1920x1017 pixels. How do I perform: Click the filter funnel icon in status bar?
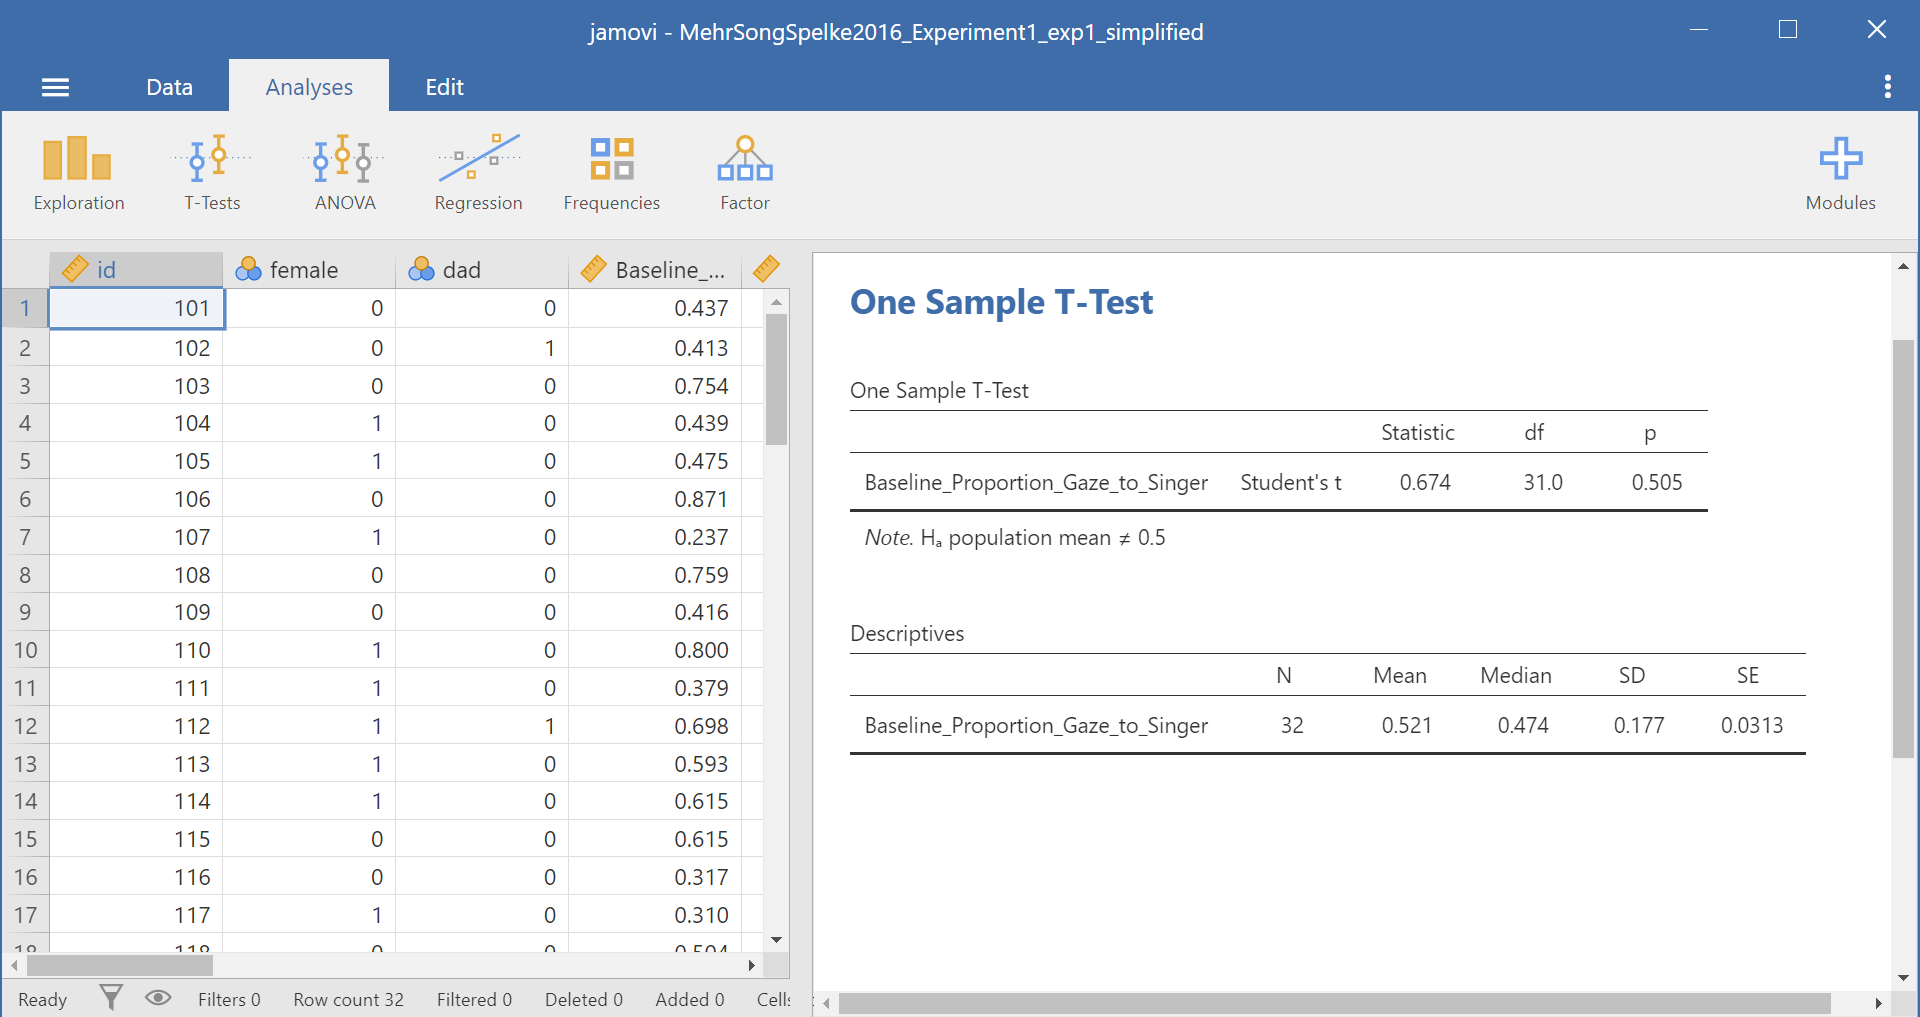[x=111, y=997]
